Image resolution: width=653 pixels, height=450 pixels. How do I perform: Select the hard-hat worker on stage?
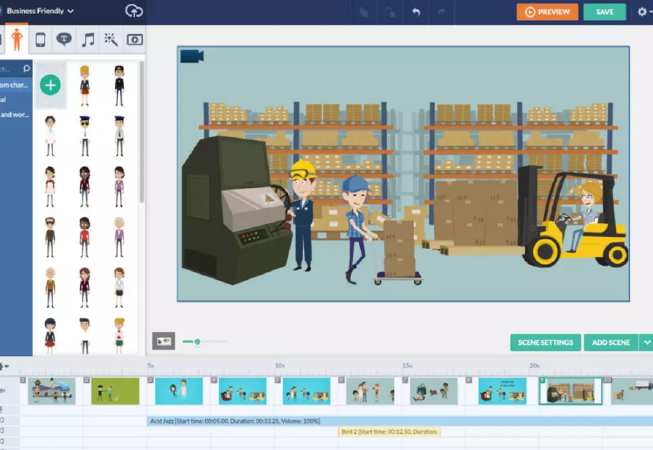[303, 216]
